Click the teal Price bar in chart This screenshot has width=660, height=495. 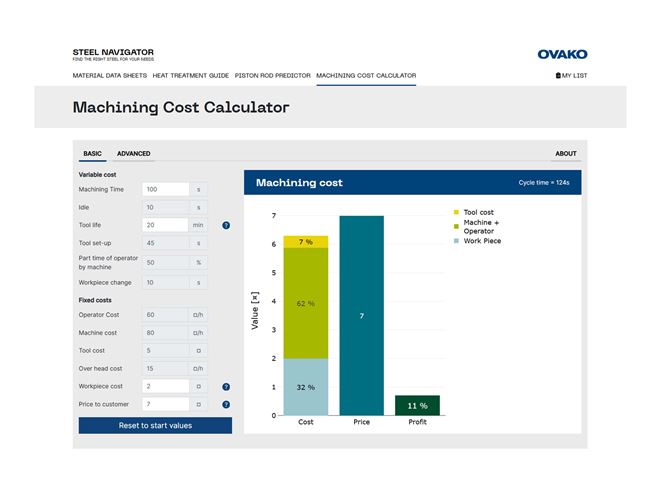[361, 315]
